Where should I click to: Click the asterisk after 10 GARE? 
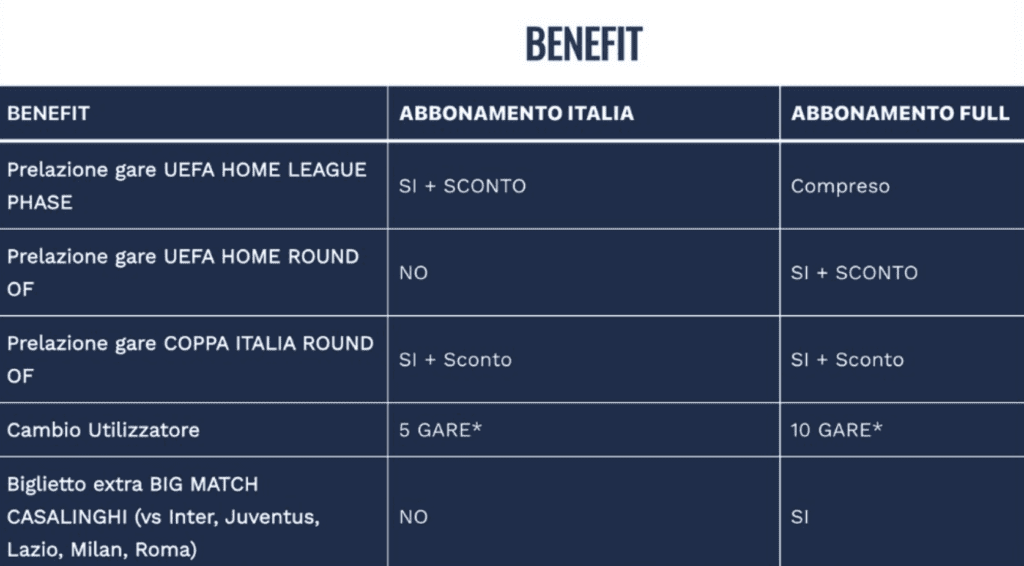[x=878, y=428]
